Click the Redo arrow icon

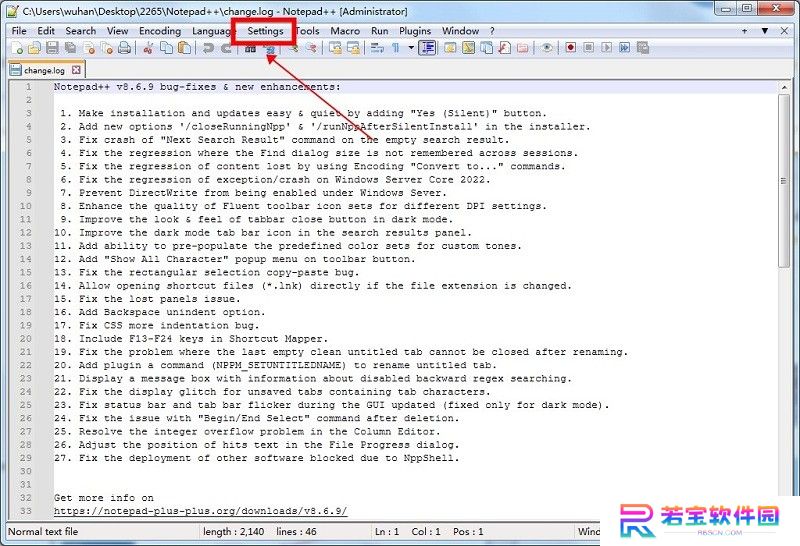(x=226, y=48)
